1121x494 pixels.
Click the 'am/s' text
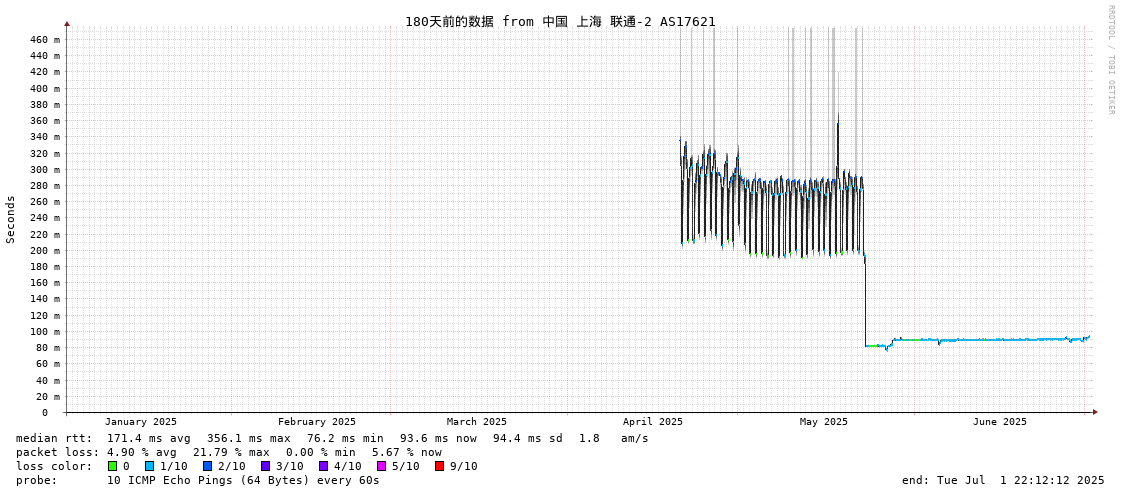(x=636, y=438)
